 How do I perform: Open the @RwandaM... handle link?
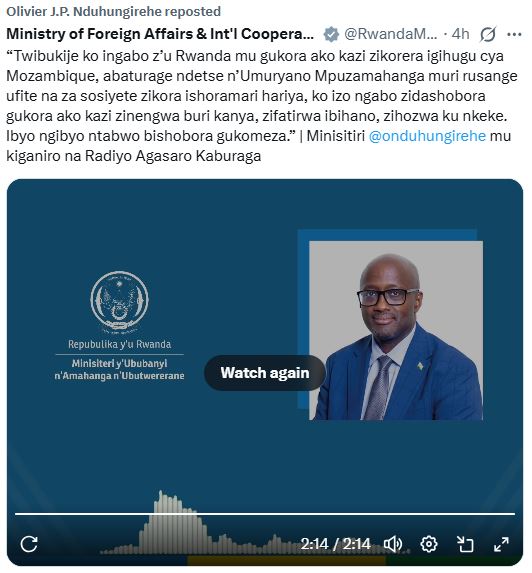(390, 34)
